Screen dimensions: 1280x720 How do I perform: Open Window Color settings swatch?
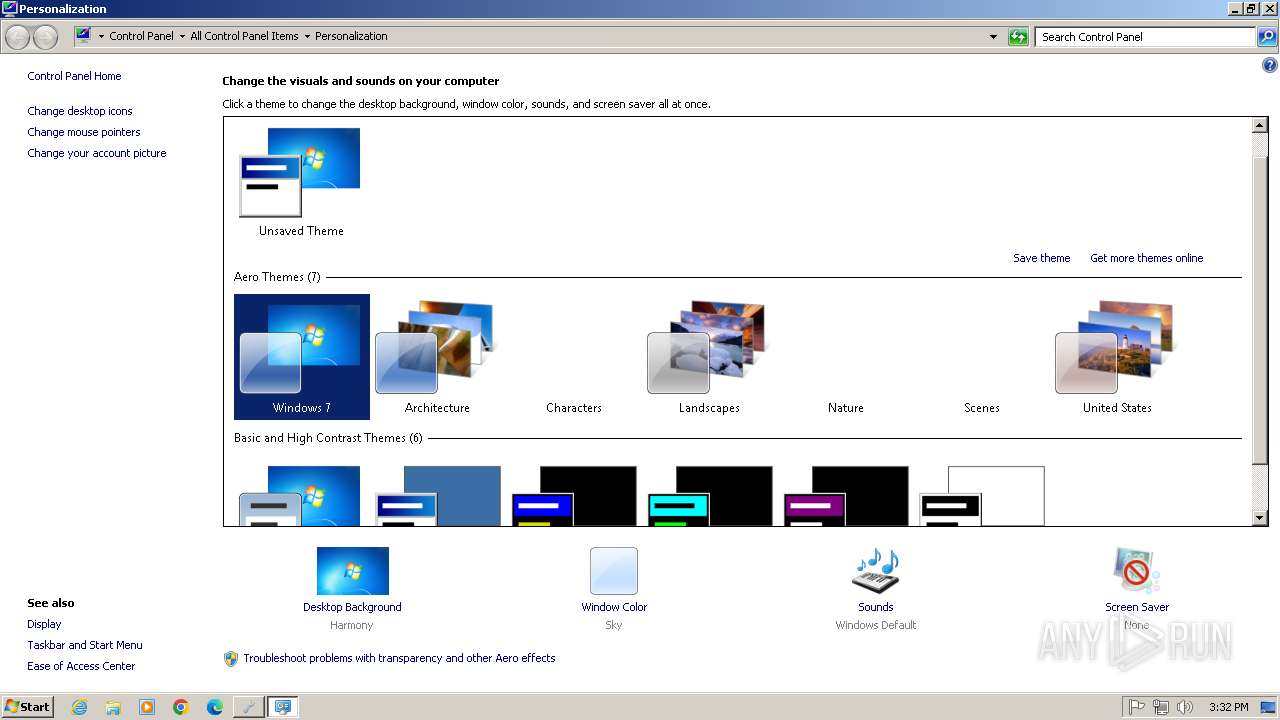pyautogui.click(x=613, y=571)
